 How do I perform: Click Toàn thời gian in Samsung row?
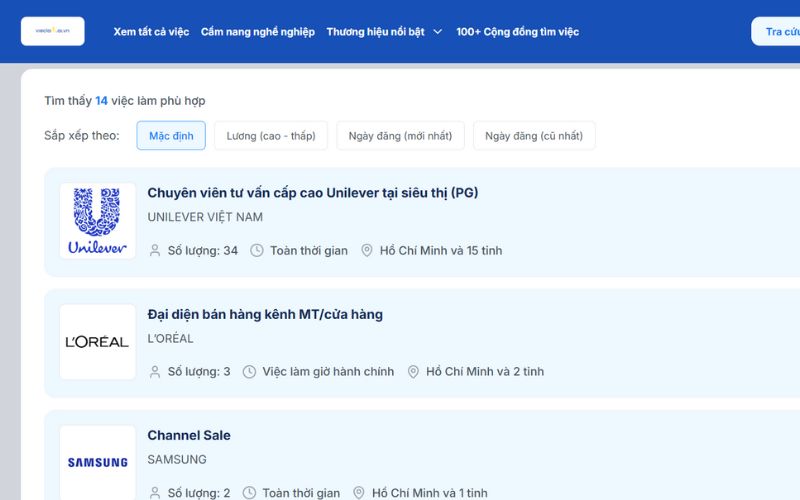point(301,493)
